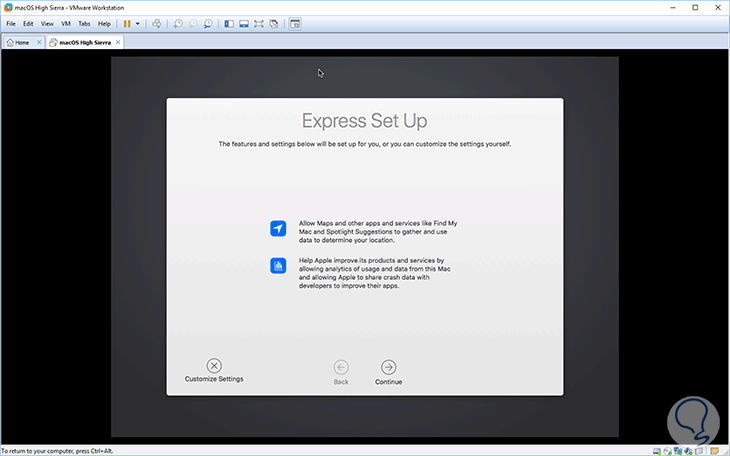This screenshot has height=456, width=730.
Task: Take a snapshot of the virtual machine
Action: pos(178,24)
